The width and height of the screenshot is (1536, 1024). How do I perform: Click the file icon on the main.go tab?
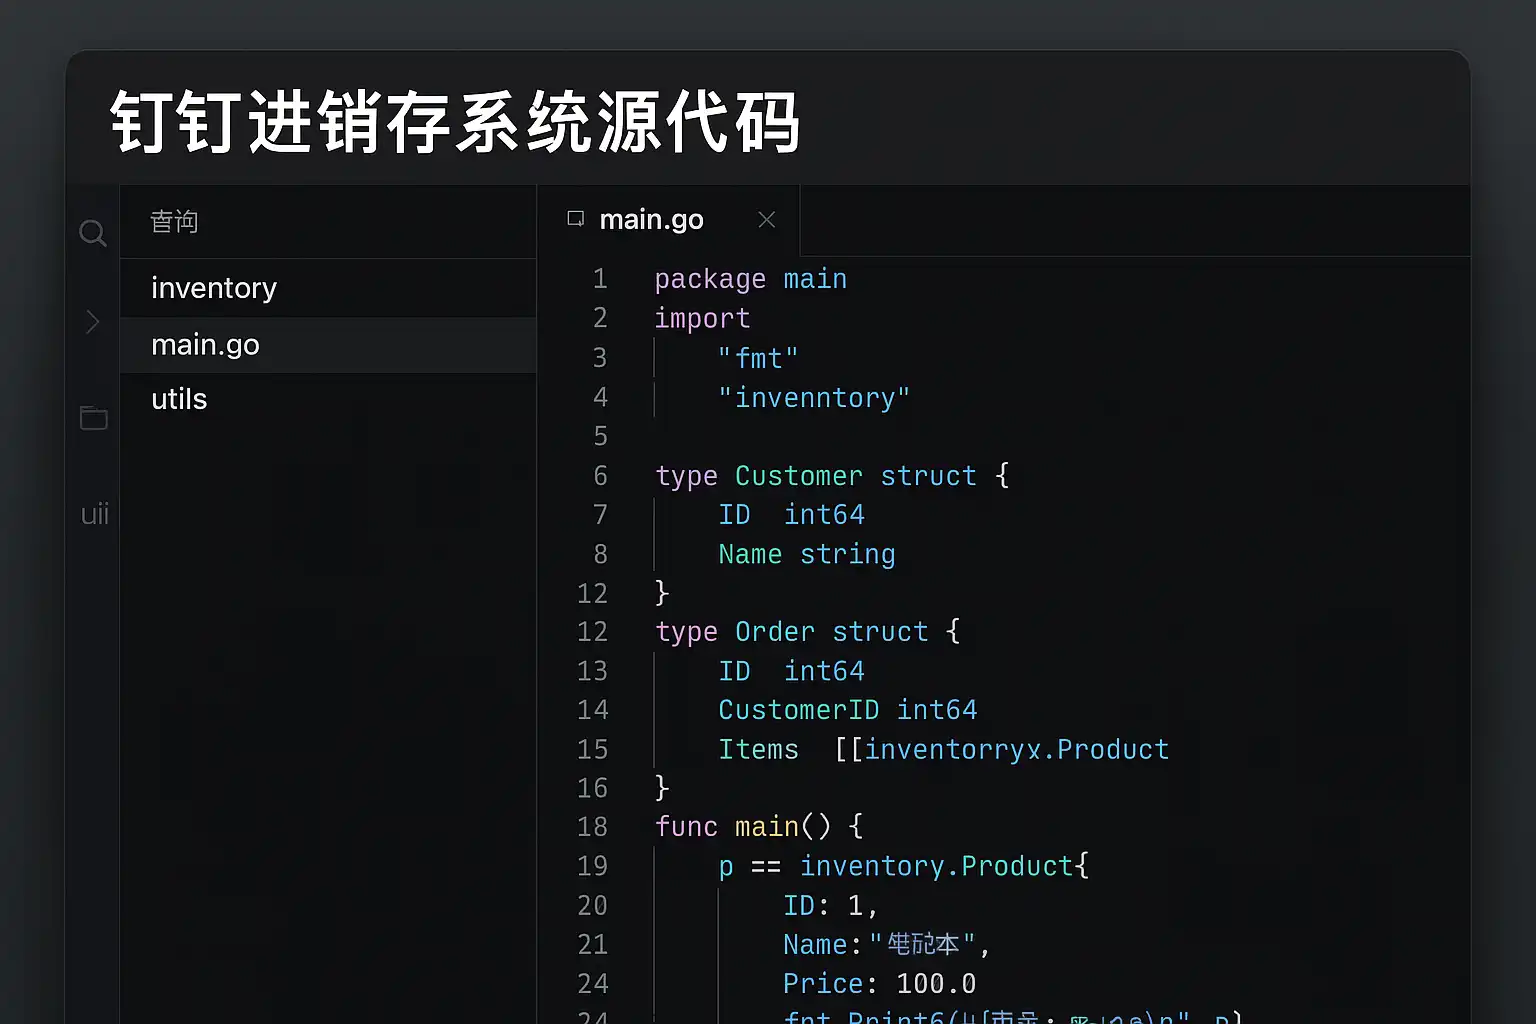click(x=575, y=219)
